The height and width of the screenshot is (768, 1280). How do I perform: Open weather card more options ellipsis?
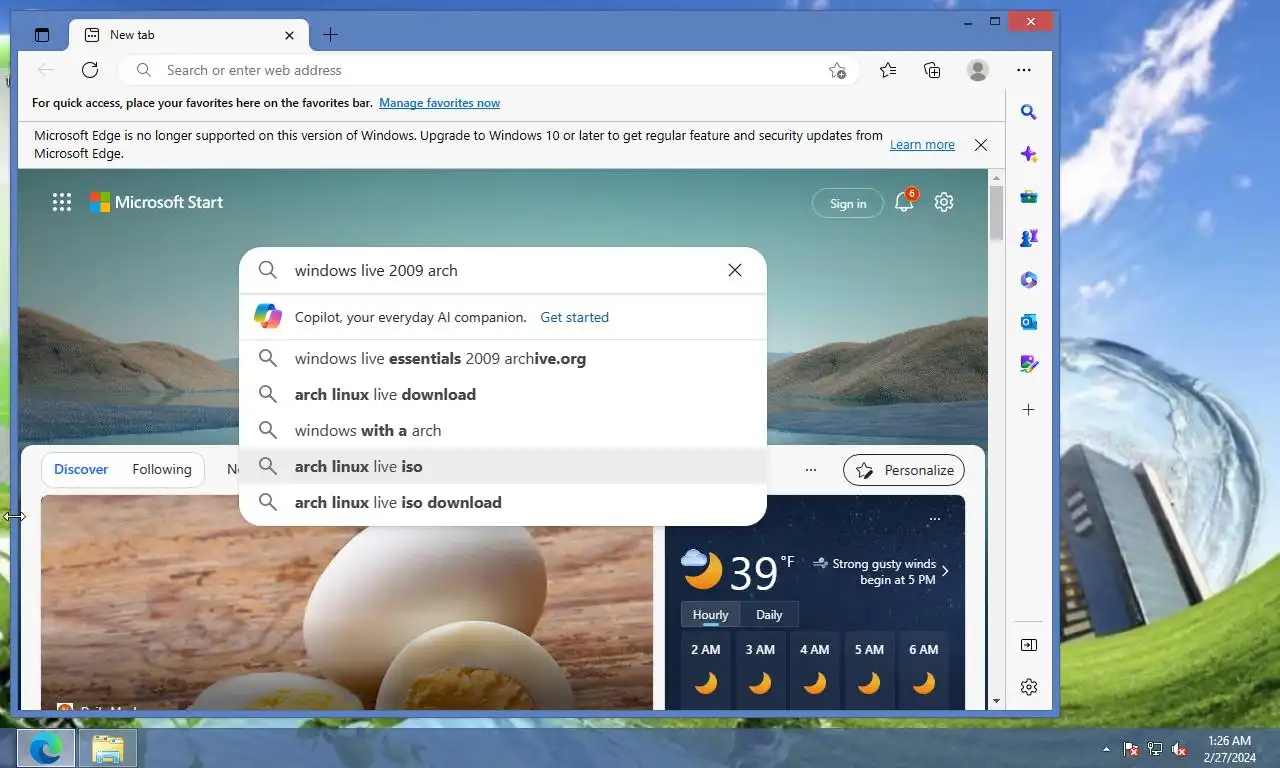coord(934,519)
